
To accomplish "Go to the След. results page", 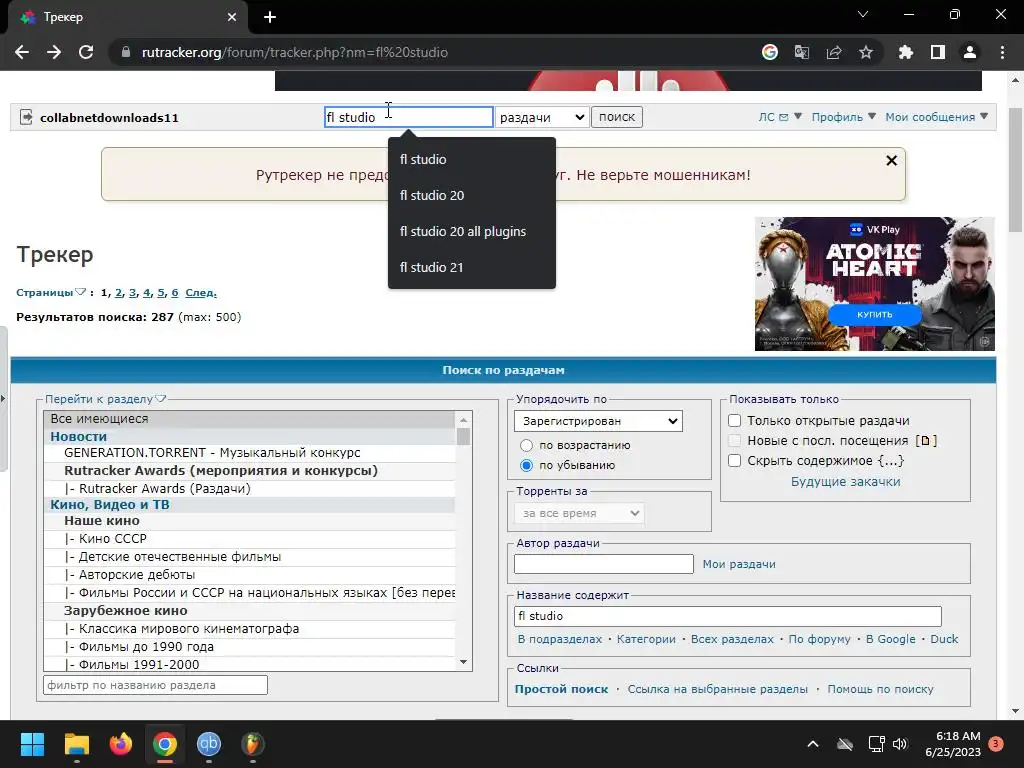I will pyautogui.click(x=200, y=293).
